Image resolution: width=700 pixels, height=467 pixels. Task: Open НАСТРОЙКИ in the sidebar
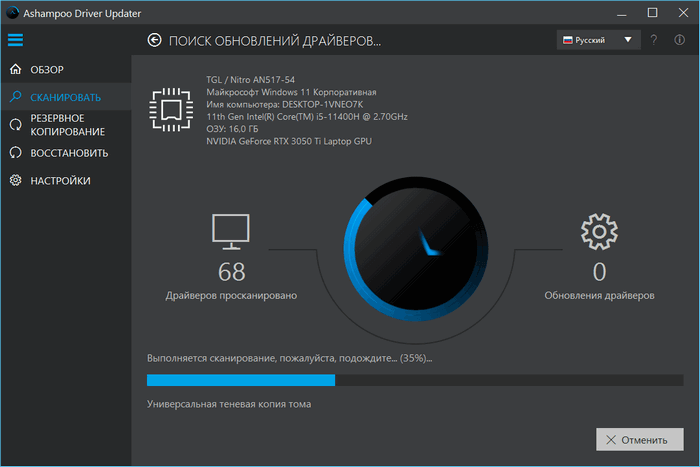click(66, 181)
